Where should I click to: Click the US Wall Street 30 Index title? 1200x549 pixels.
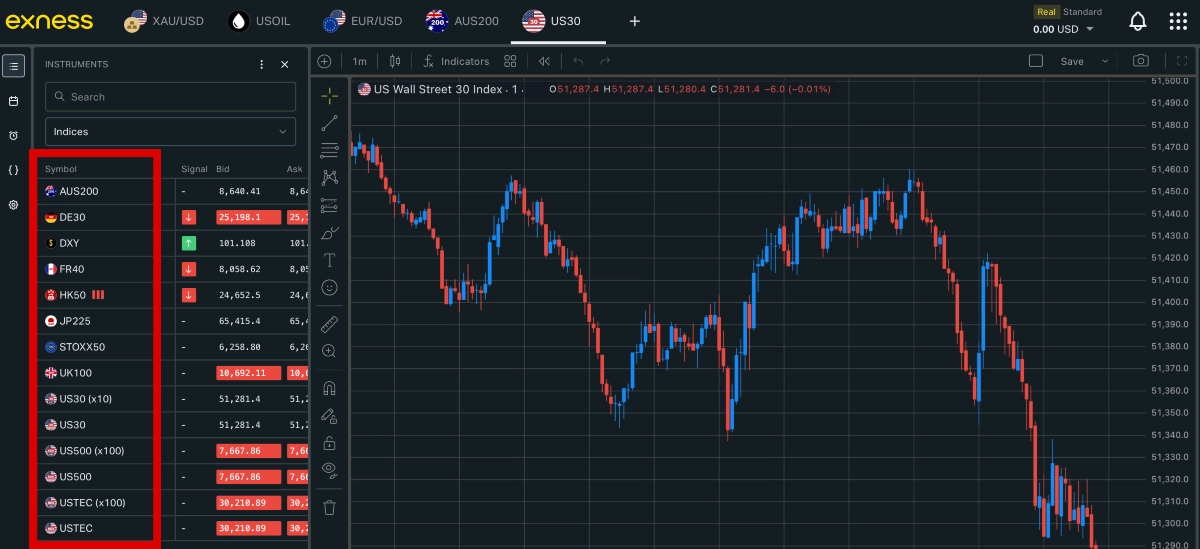pyautogui.click(x=438, y=89)
